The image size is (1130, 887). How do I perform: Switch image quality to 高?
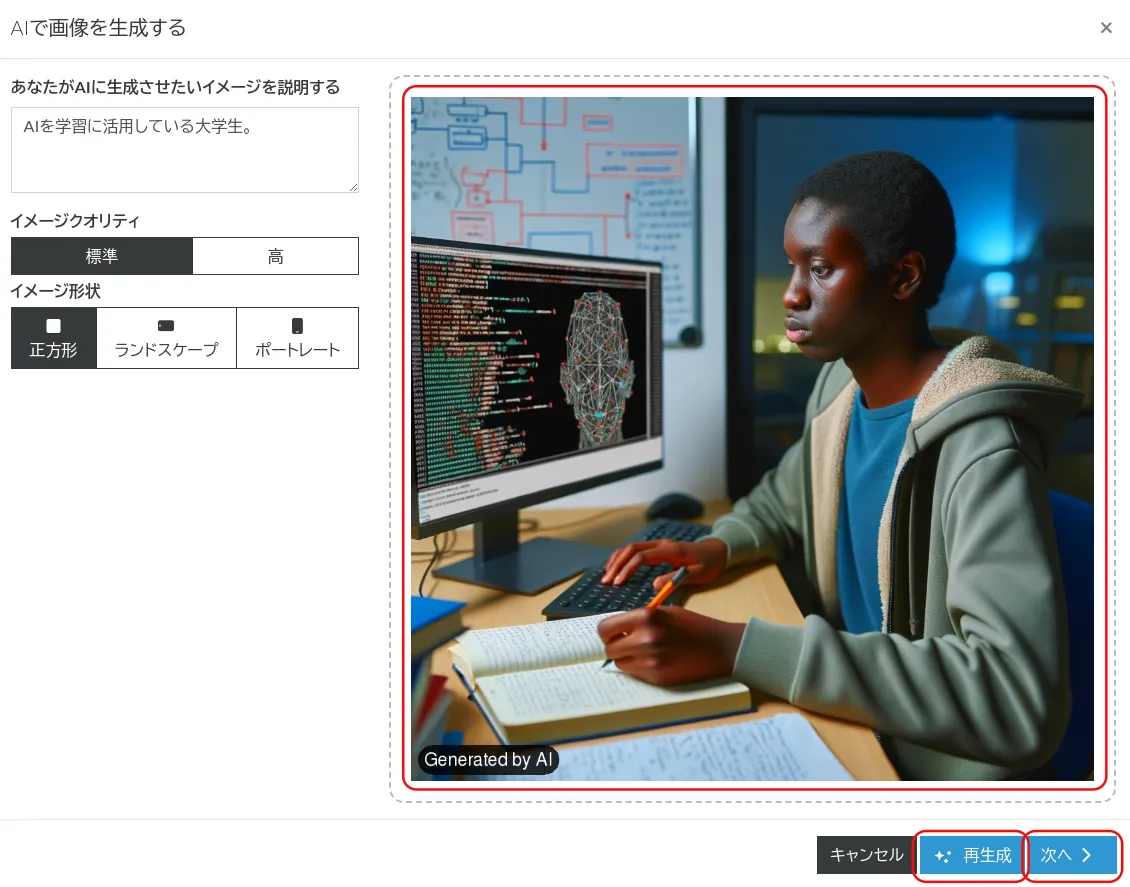coord(275,256)
